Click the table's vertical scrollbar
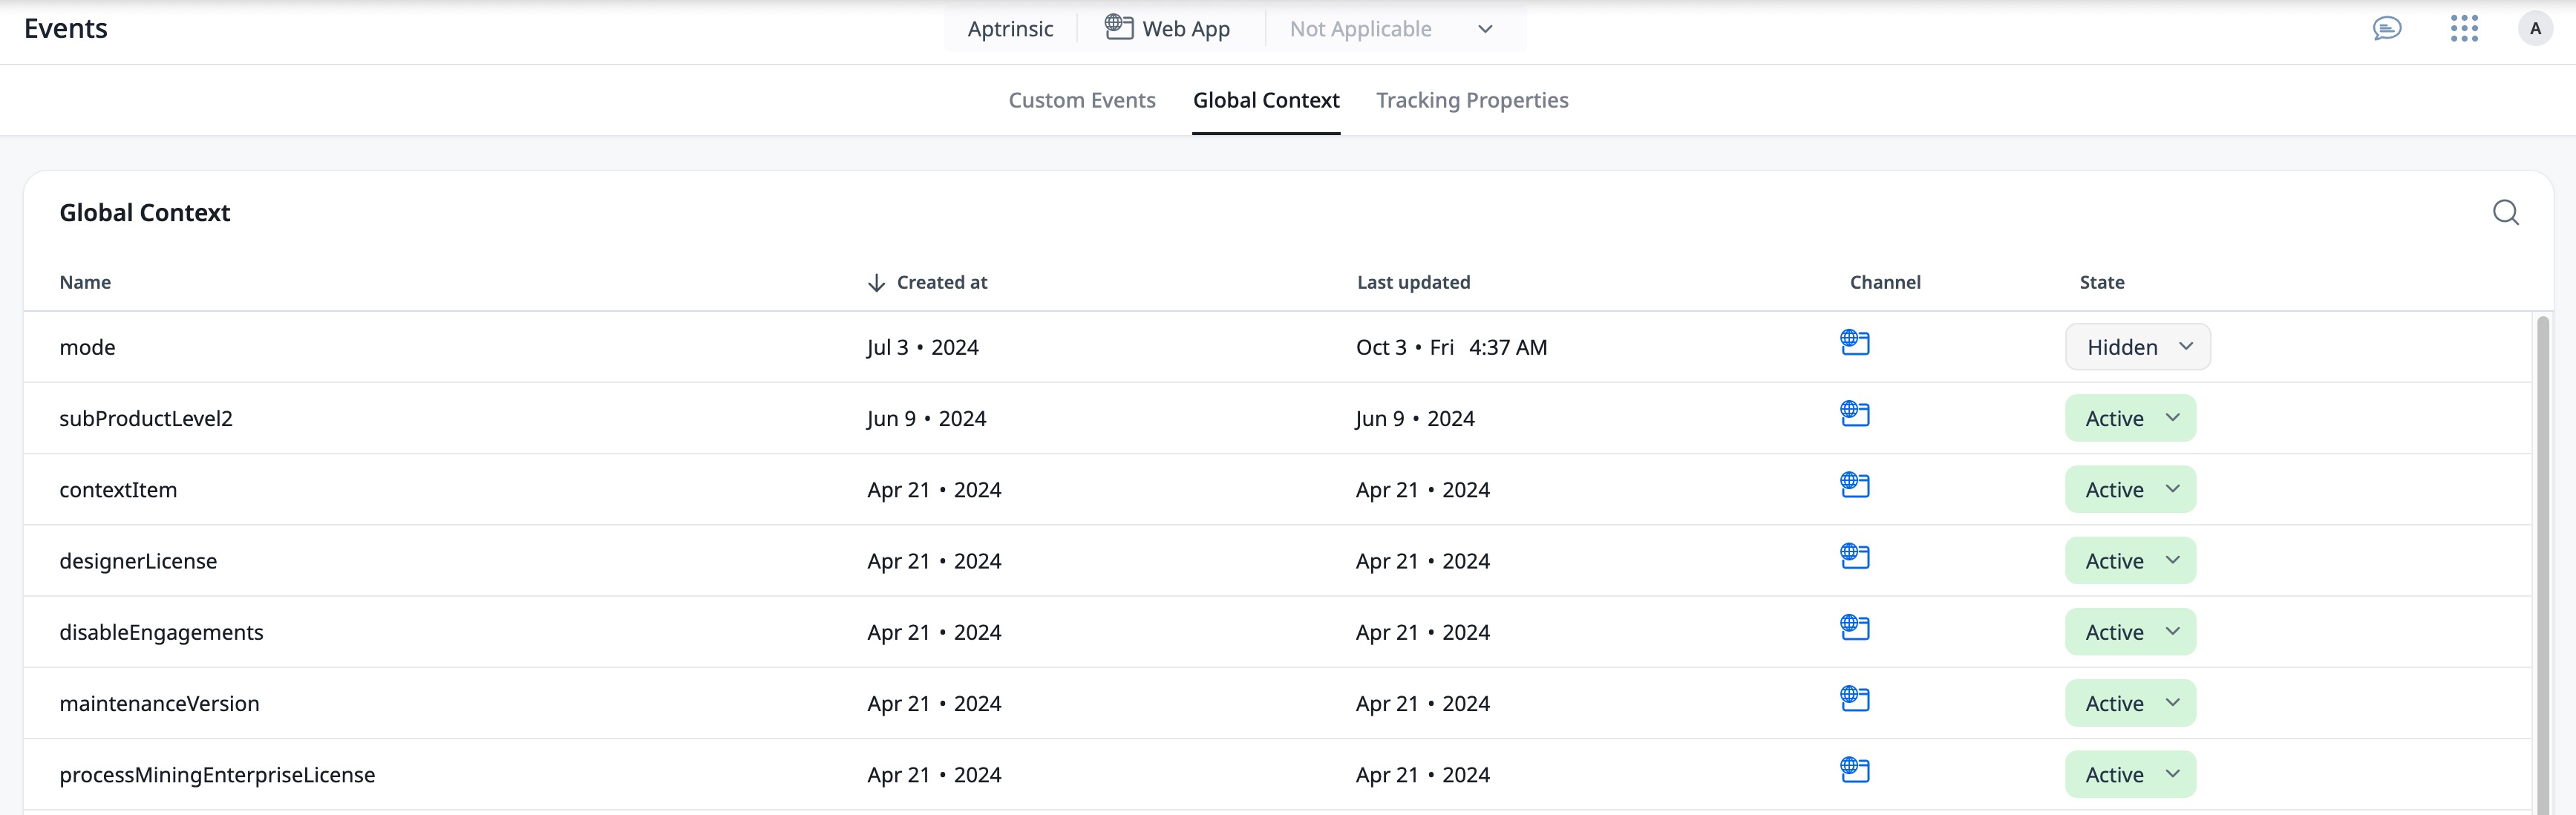Screen dimensions: 2576x815 pos(2542,560)
